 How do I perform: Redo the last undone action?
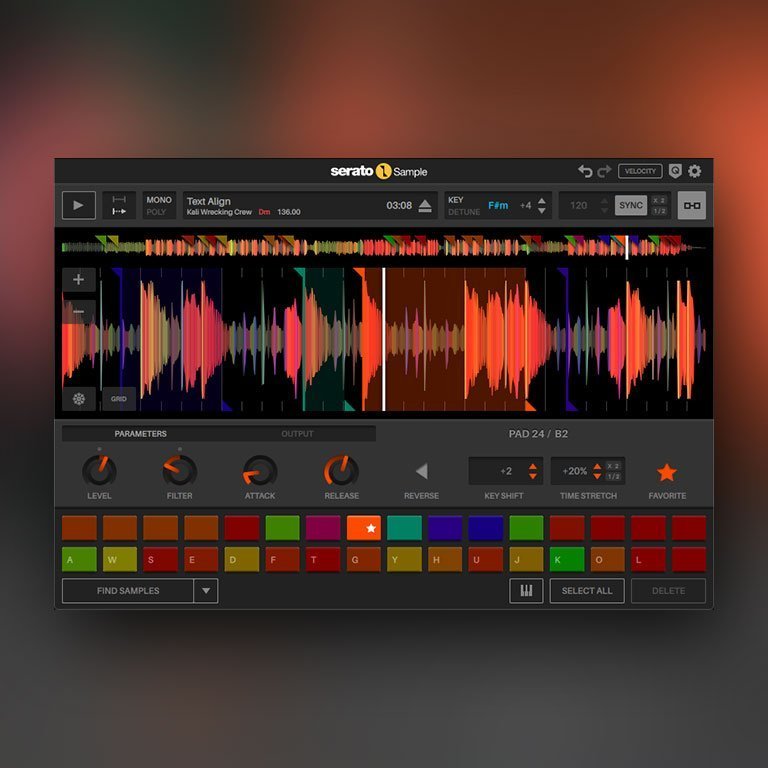tap(604, 171)
